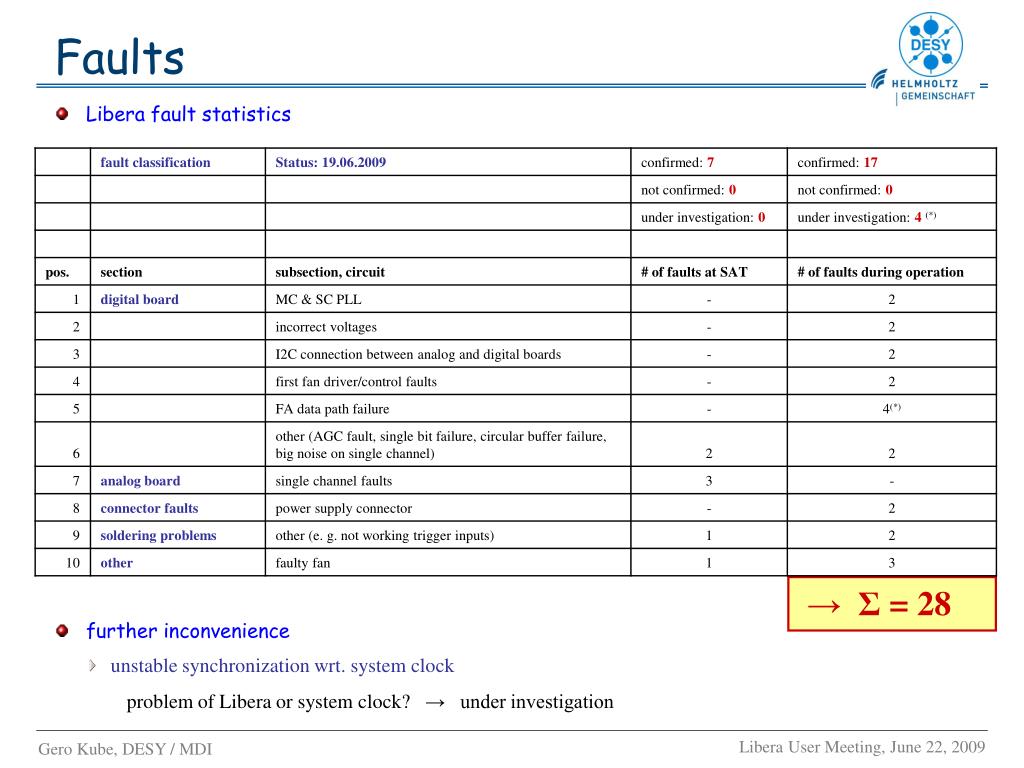The width and height of the screenshot is (1024, 768).
Task: Click the chevron bullet before unstable synchronization
Action: [x=93, y=665]
